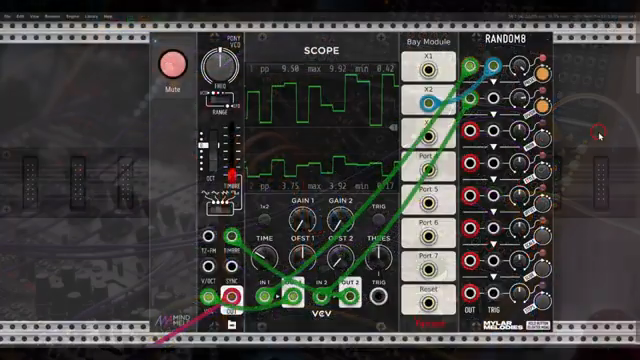Open the File menu
This screenshot has height=360, width=640.
coord(7,17)
